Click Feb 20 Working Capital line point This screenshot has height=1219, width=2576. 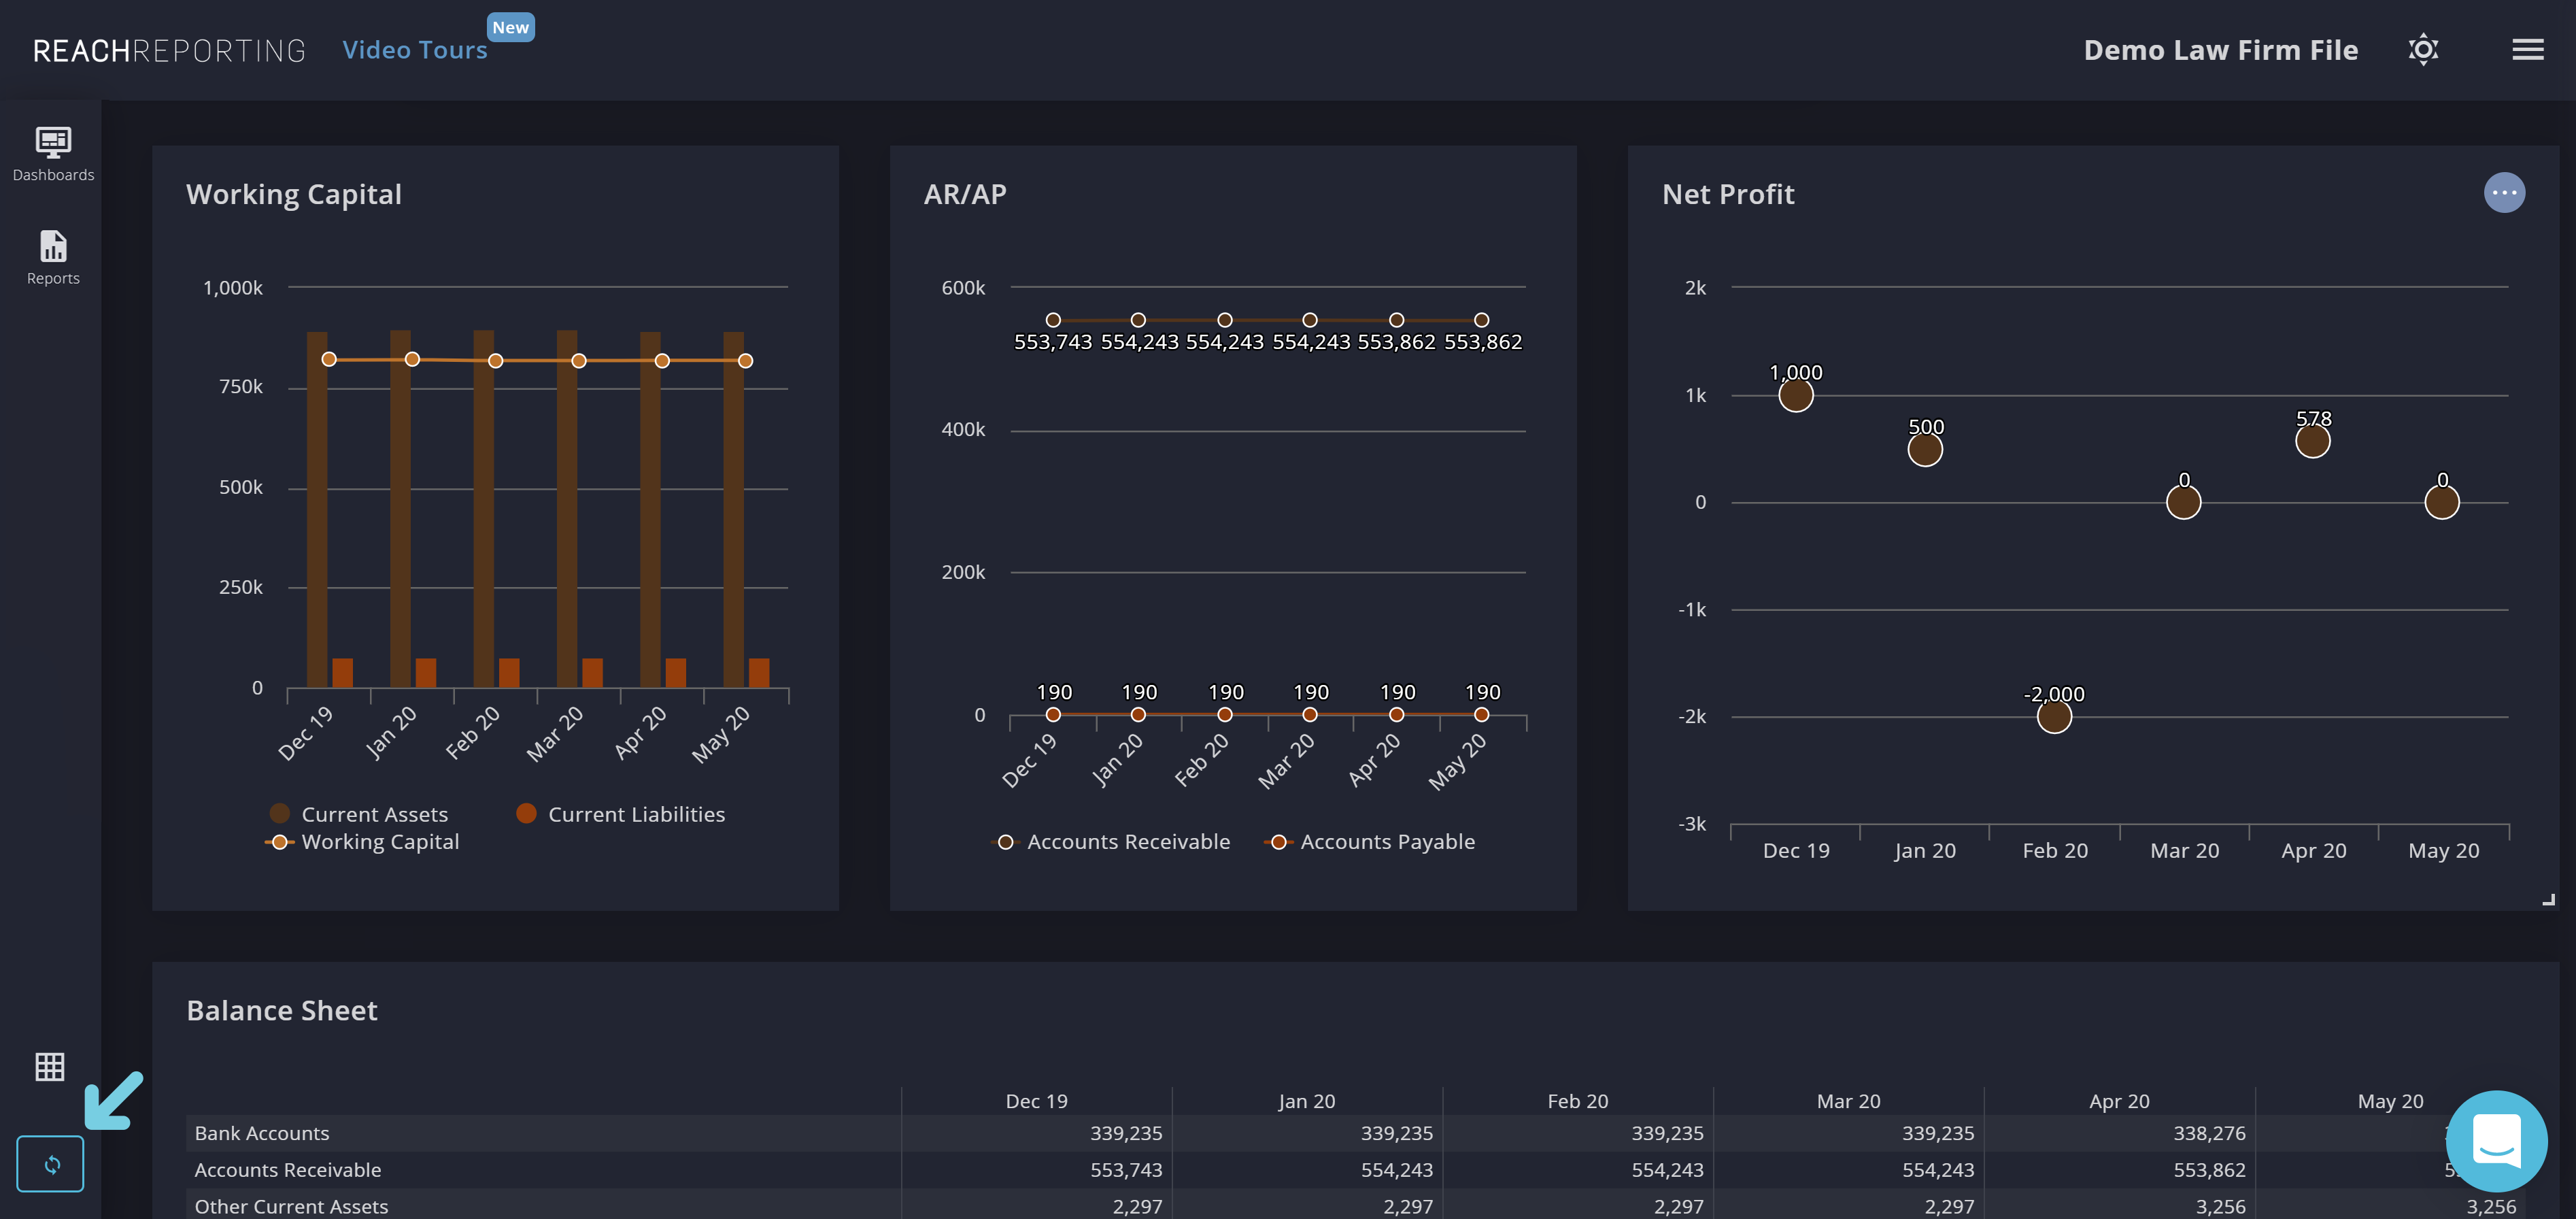[x=495, y=361]
